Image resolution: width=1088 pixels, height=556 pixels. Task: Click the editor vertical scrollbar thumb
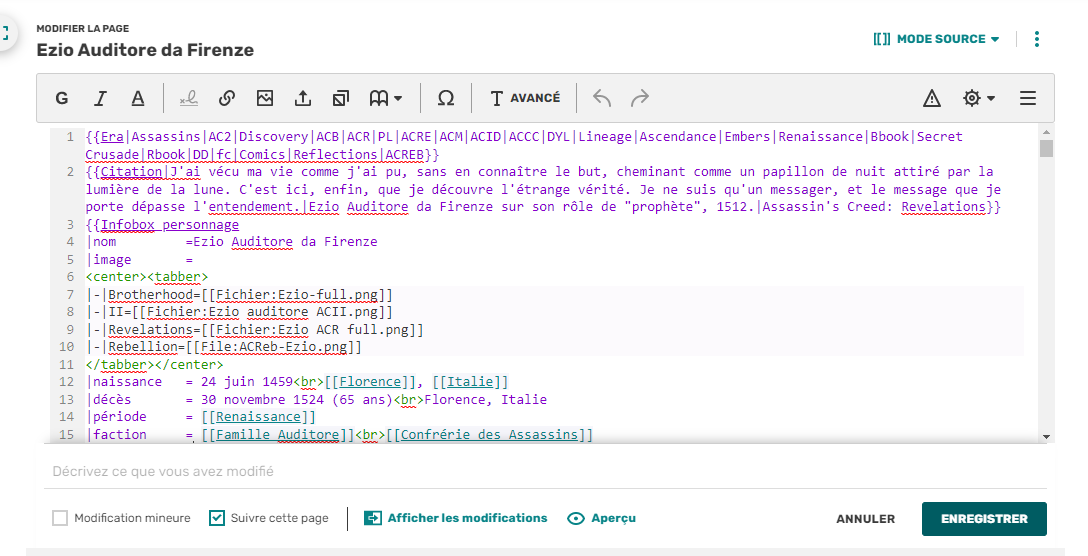point(1046,149)
